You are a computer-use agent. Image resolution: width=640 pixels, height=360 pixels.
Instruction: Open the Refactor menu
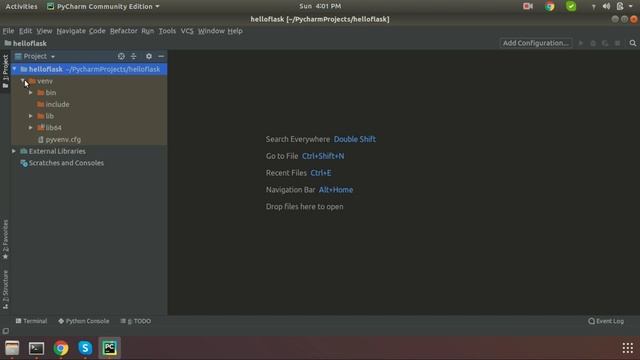tap(124, 31)
